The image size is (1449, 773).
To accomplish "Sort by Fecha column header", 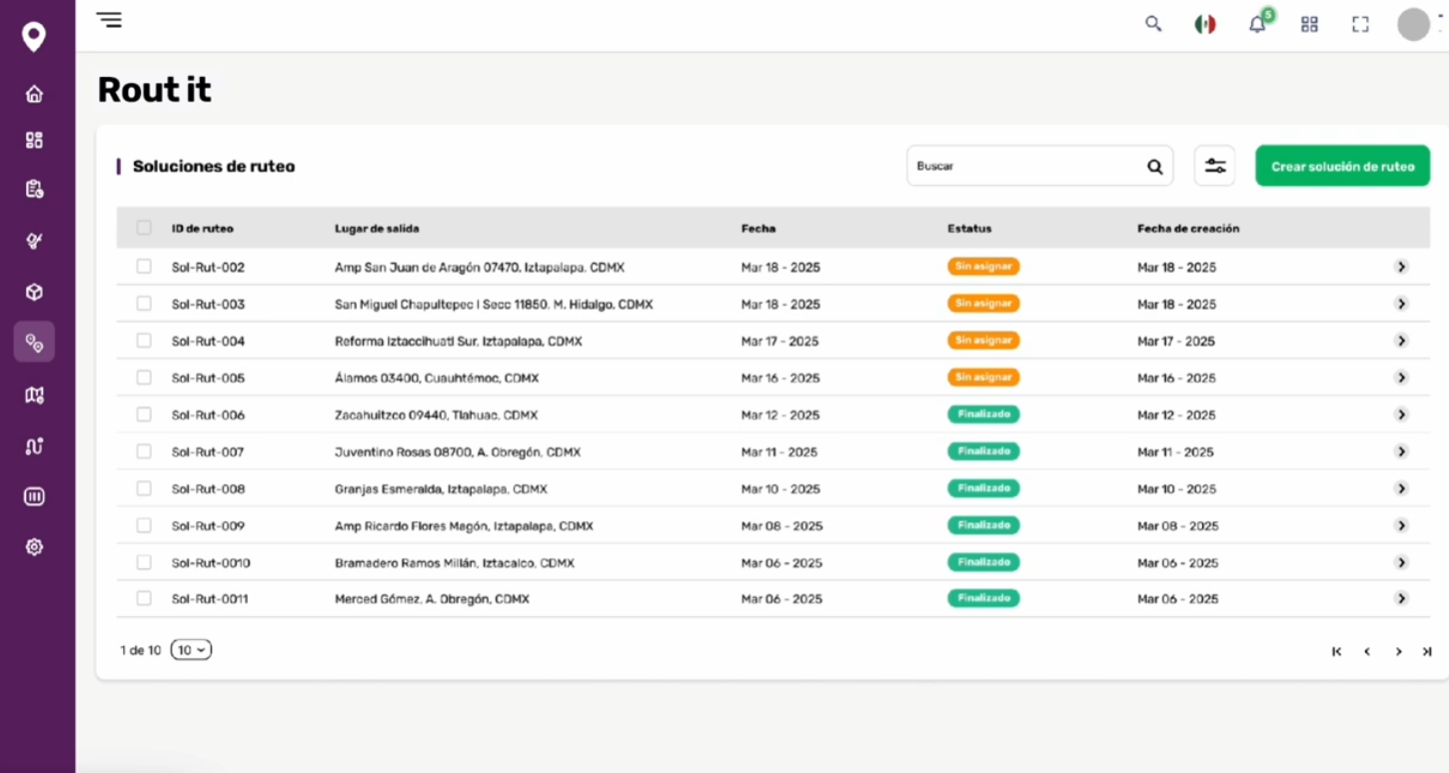I will click(x=758, y=229).
